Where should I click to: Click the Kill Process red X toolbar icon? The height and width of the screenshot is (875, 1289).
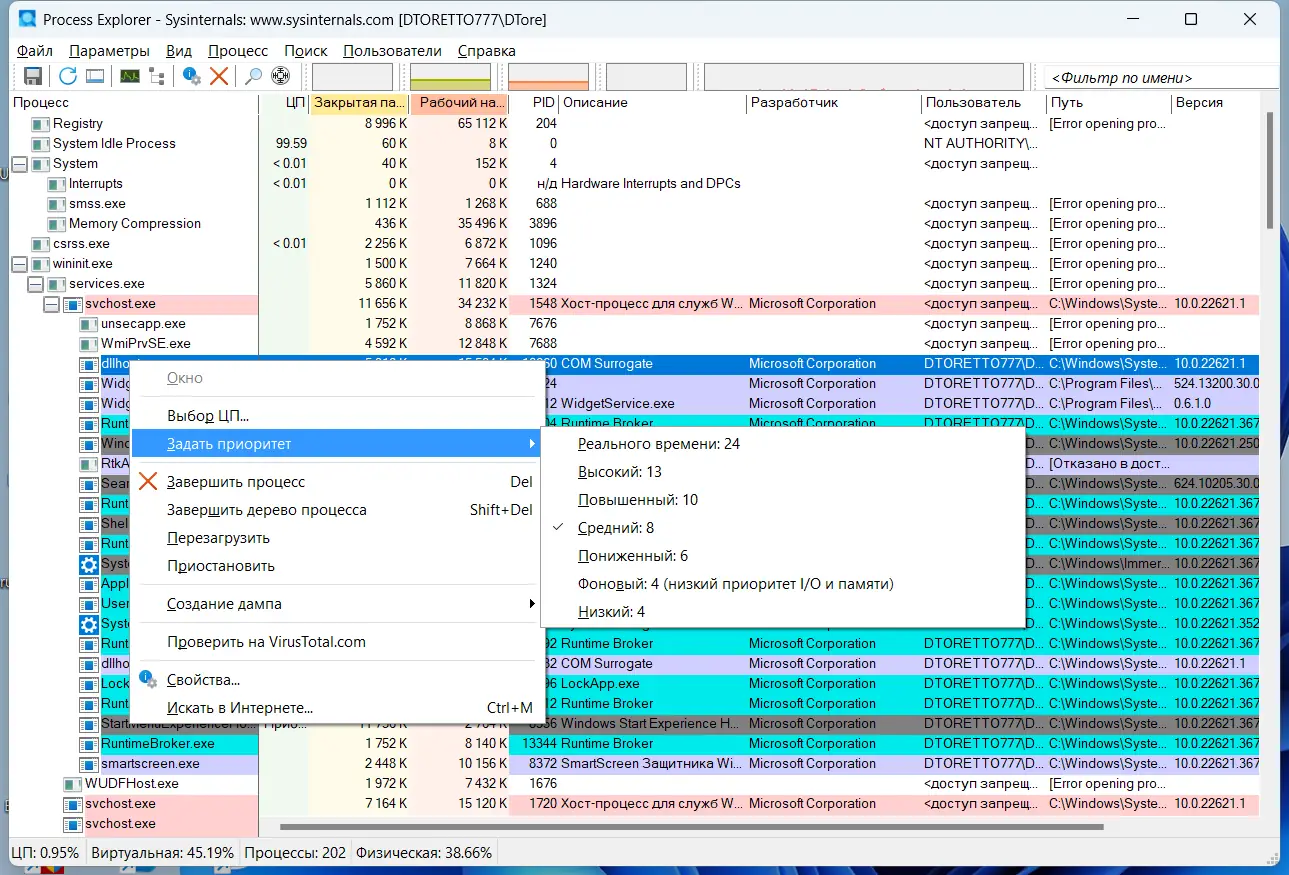pyautogui.click(x=219, y=76)
